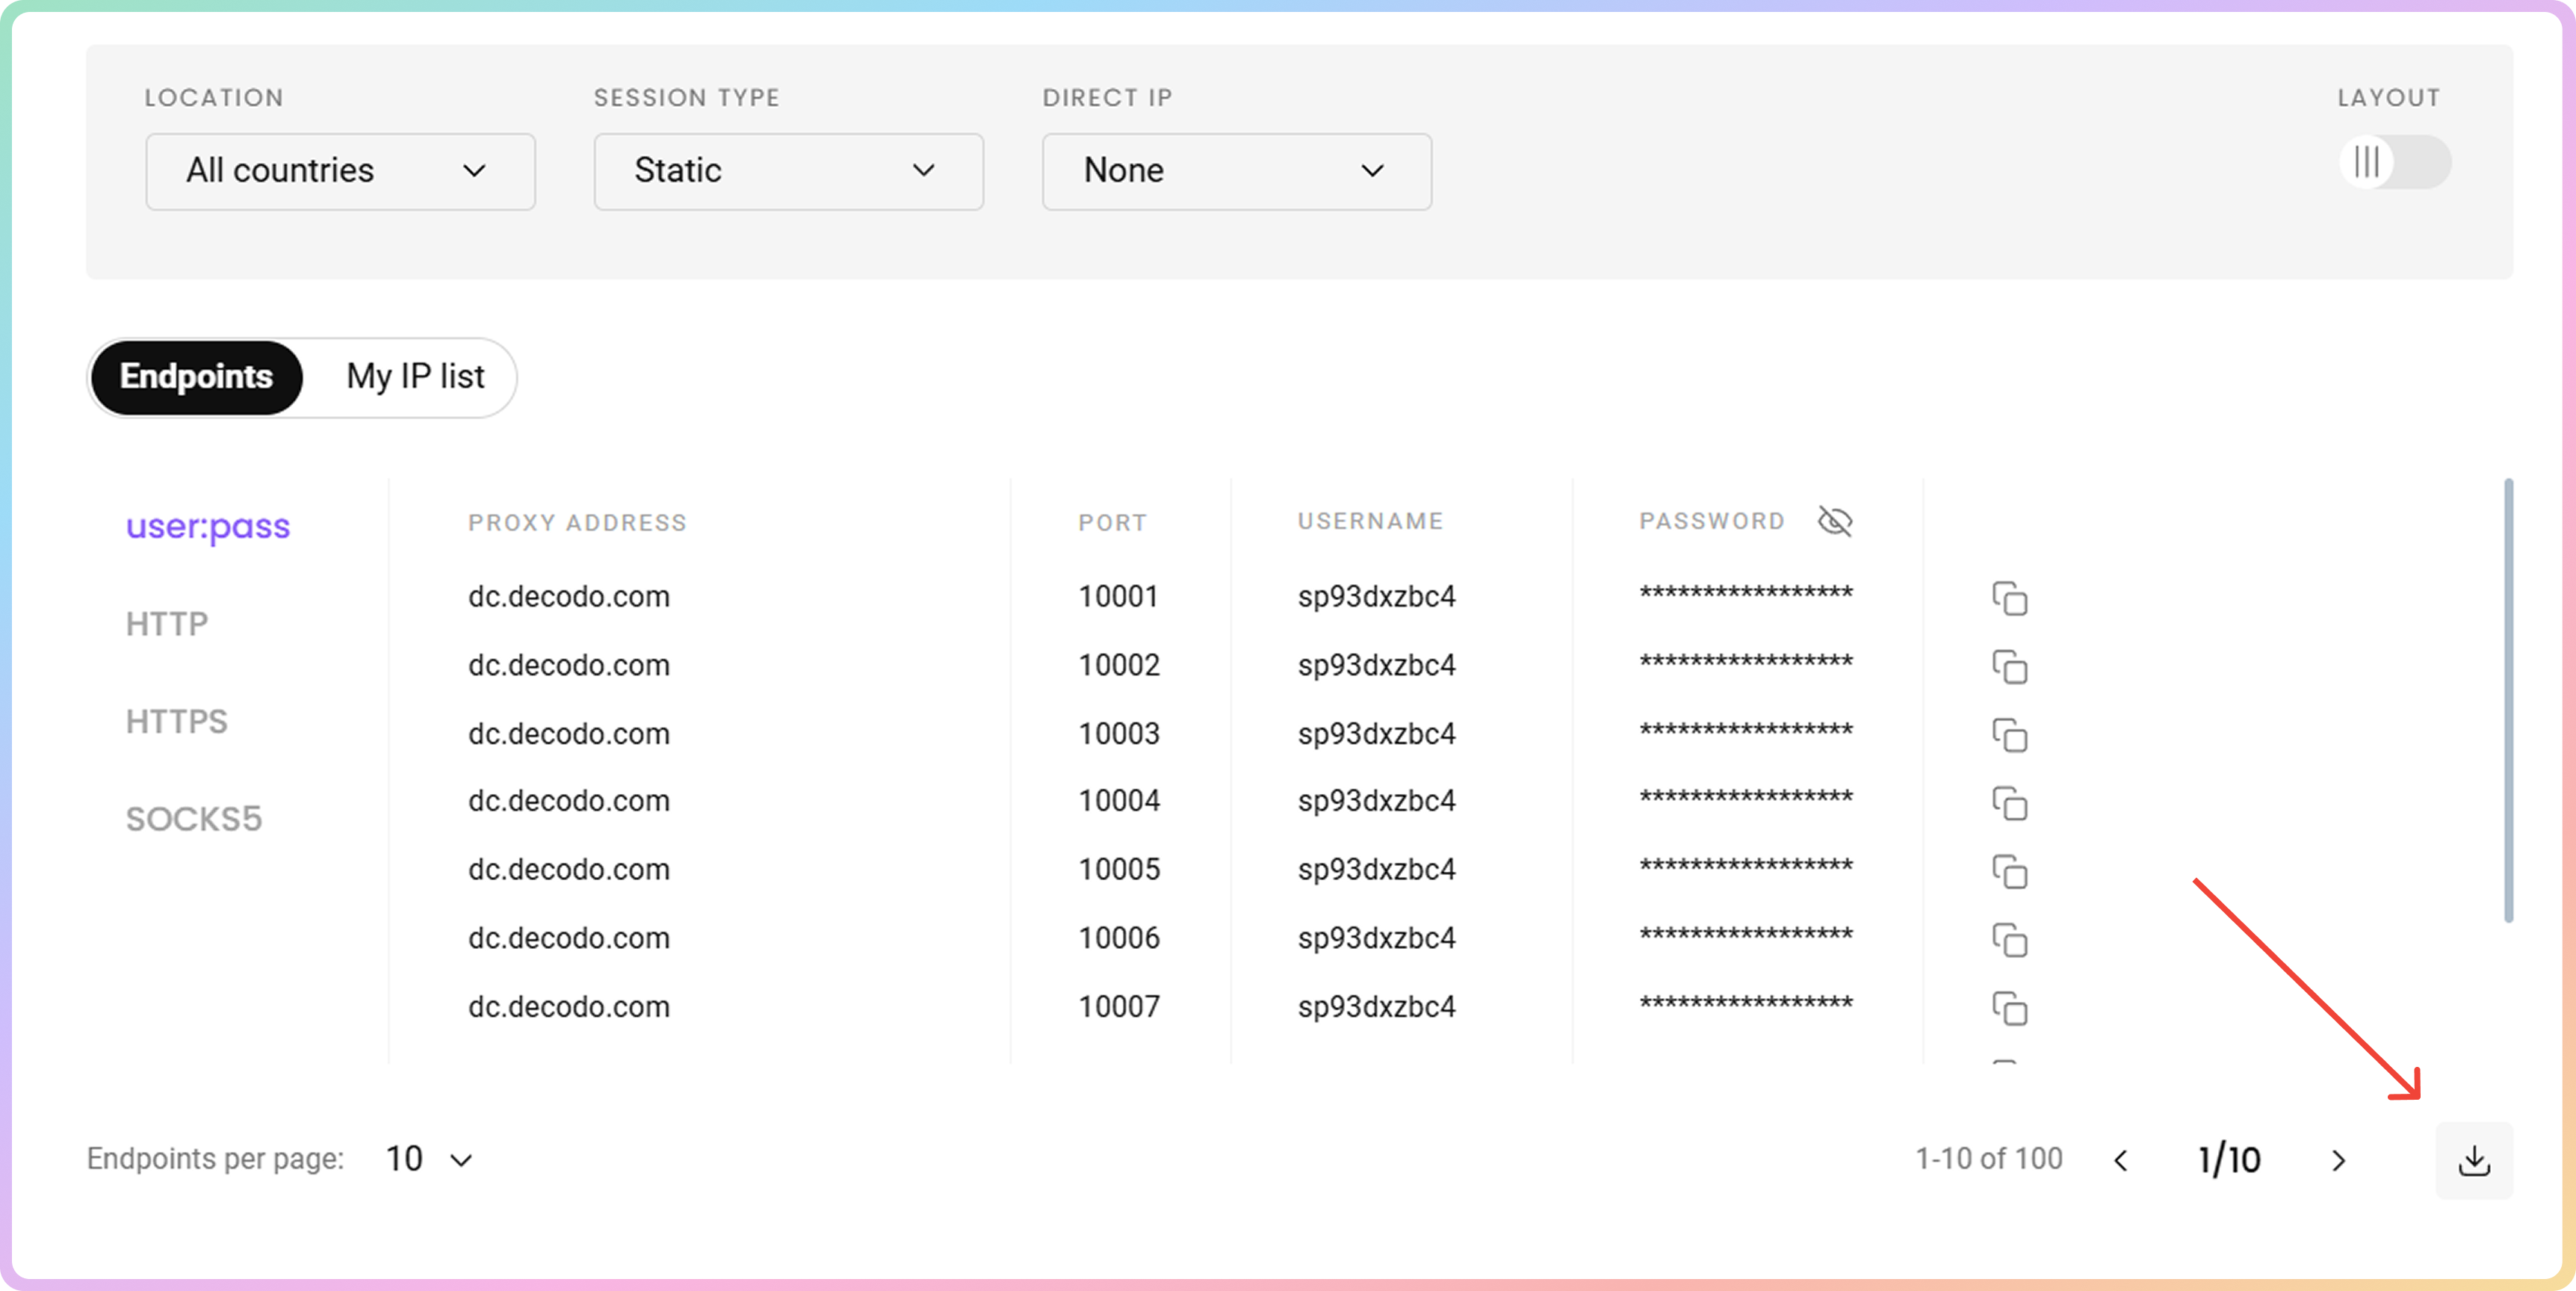
Task: Copy credentials for port 10007 row
Action: click(2009, 1008)
